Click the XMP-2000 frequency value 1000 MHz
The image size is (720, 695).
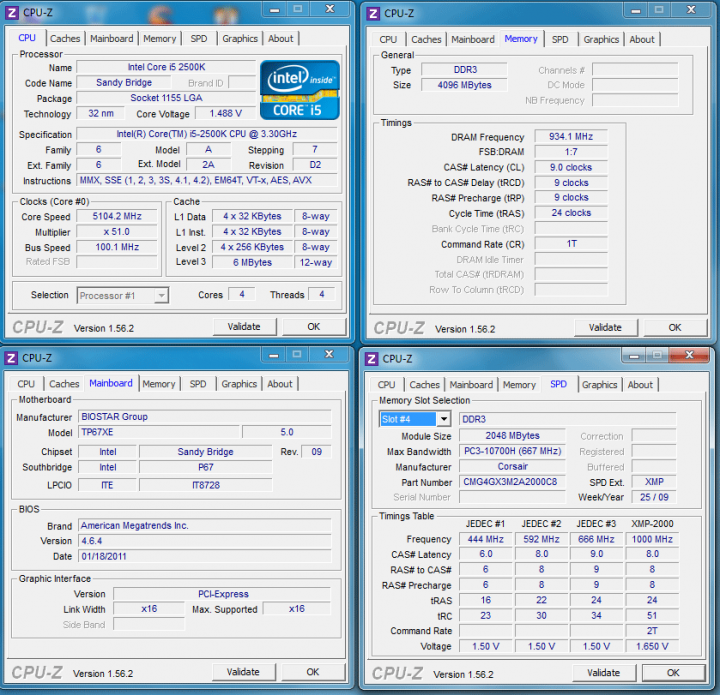(652, 539)
